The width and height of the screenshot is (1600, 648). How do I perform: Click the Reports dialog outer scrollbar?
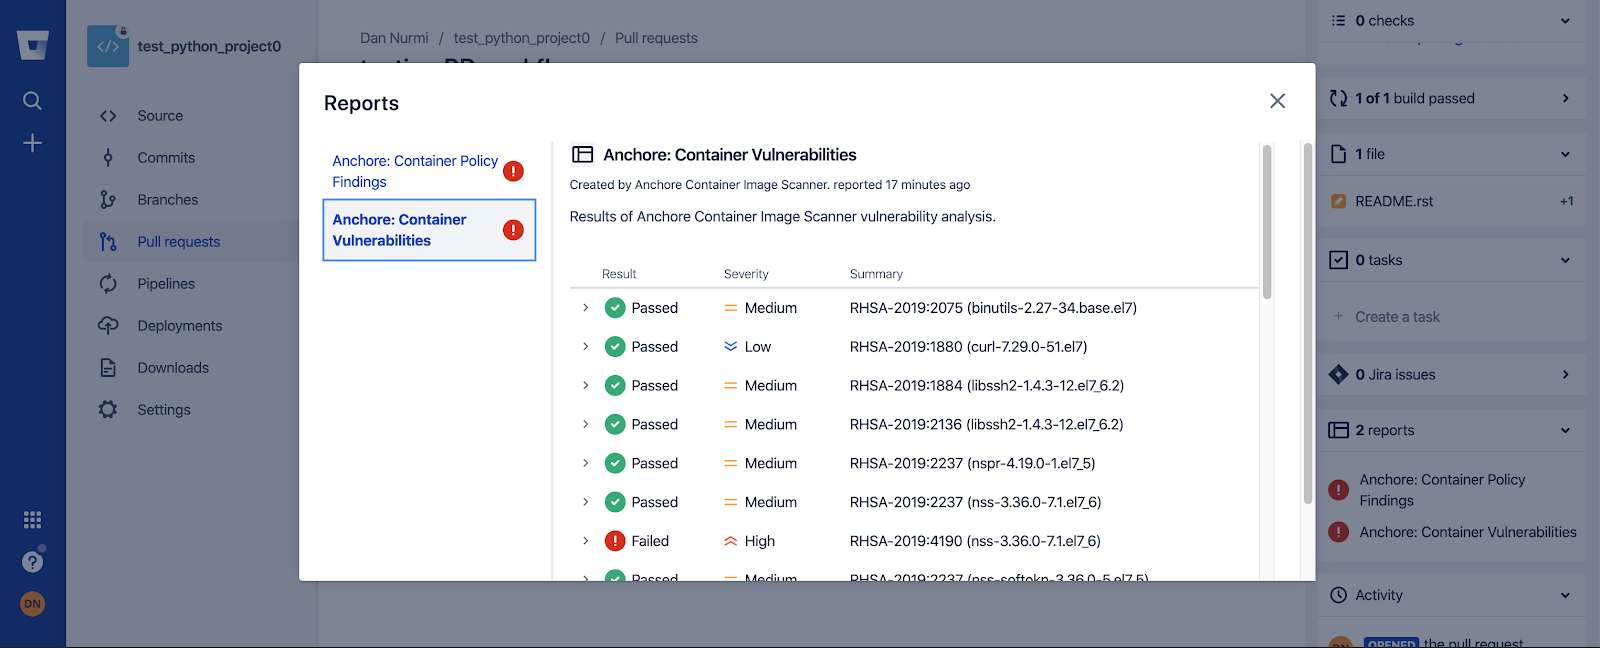pyautogui.click(x=1307, y=323)
